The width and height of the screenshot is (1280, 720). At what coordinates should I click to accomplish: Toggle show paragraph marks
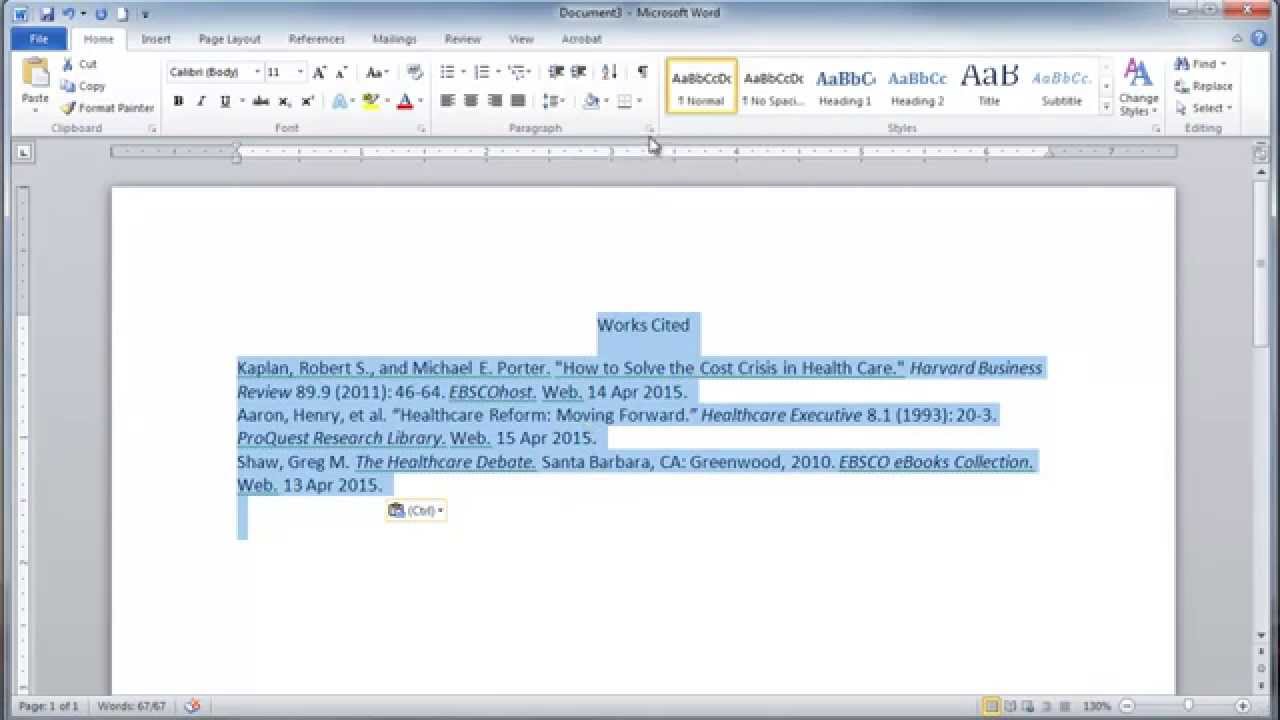tap(642, 72)
